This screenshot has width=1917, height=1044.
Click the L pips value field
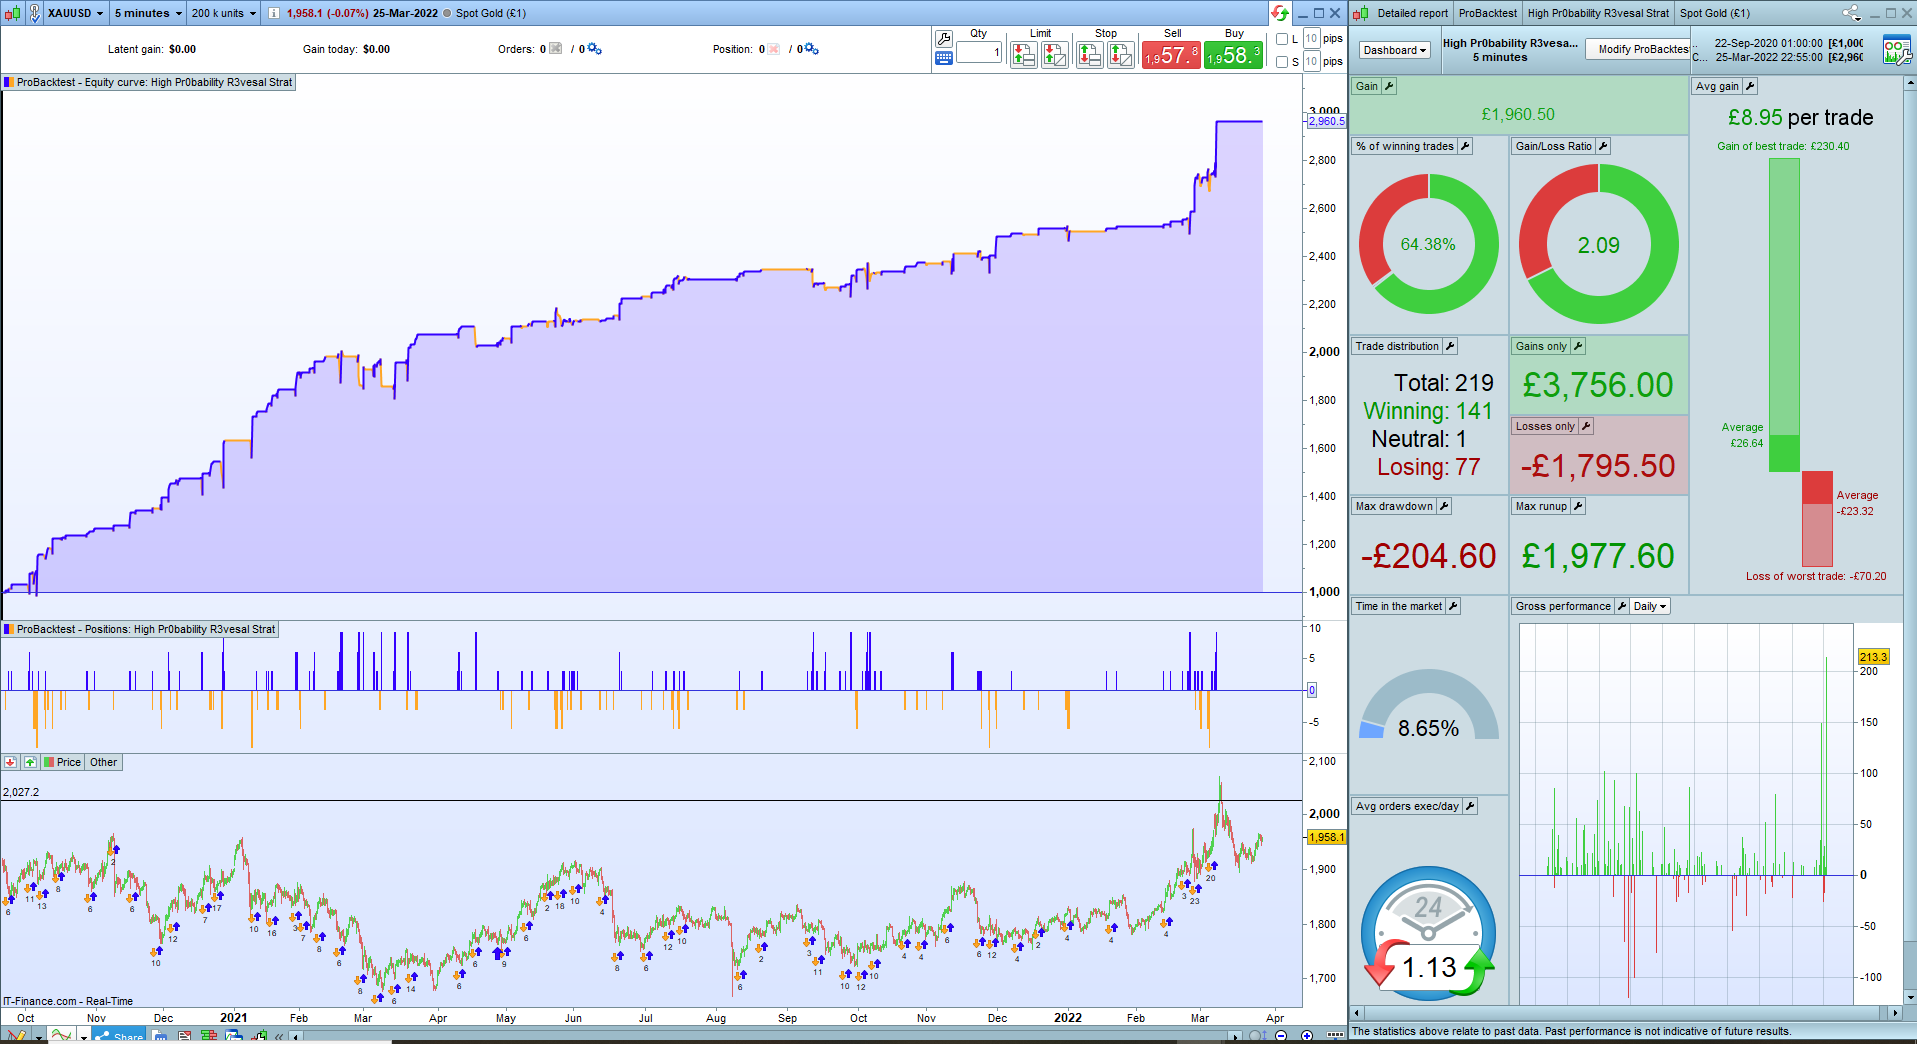point(1311,39)
